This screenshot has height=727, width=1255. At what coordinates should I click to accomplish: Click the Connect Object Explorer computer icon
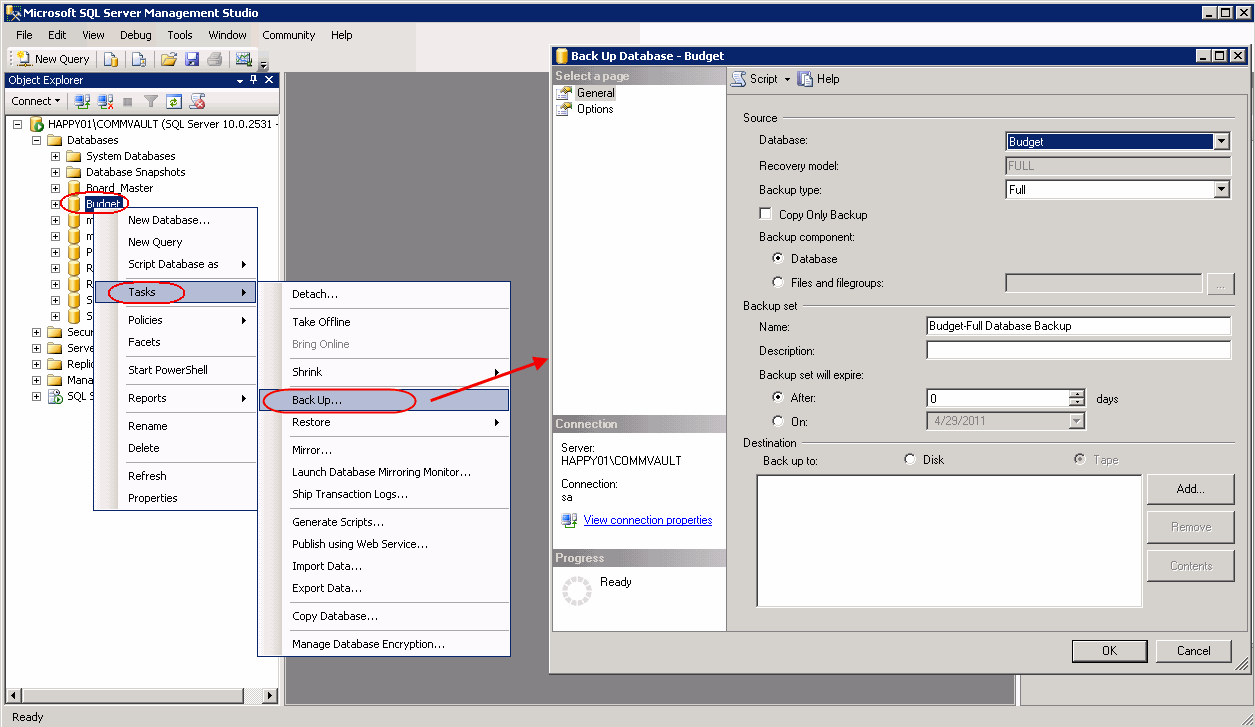[x=83, y=101]
